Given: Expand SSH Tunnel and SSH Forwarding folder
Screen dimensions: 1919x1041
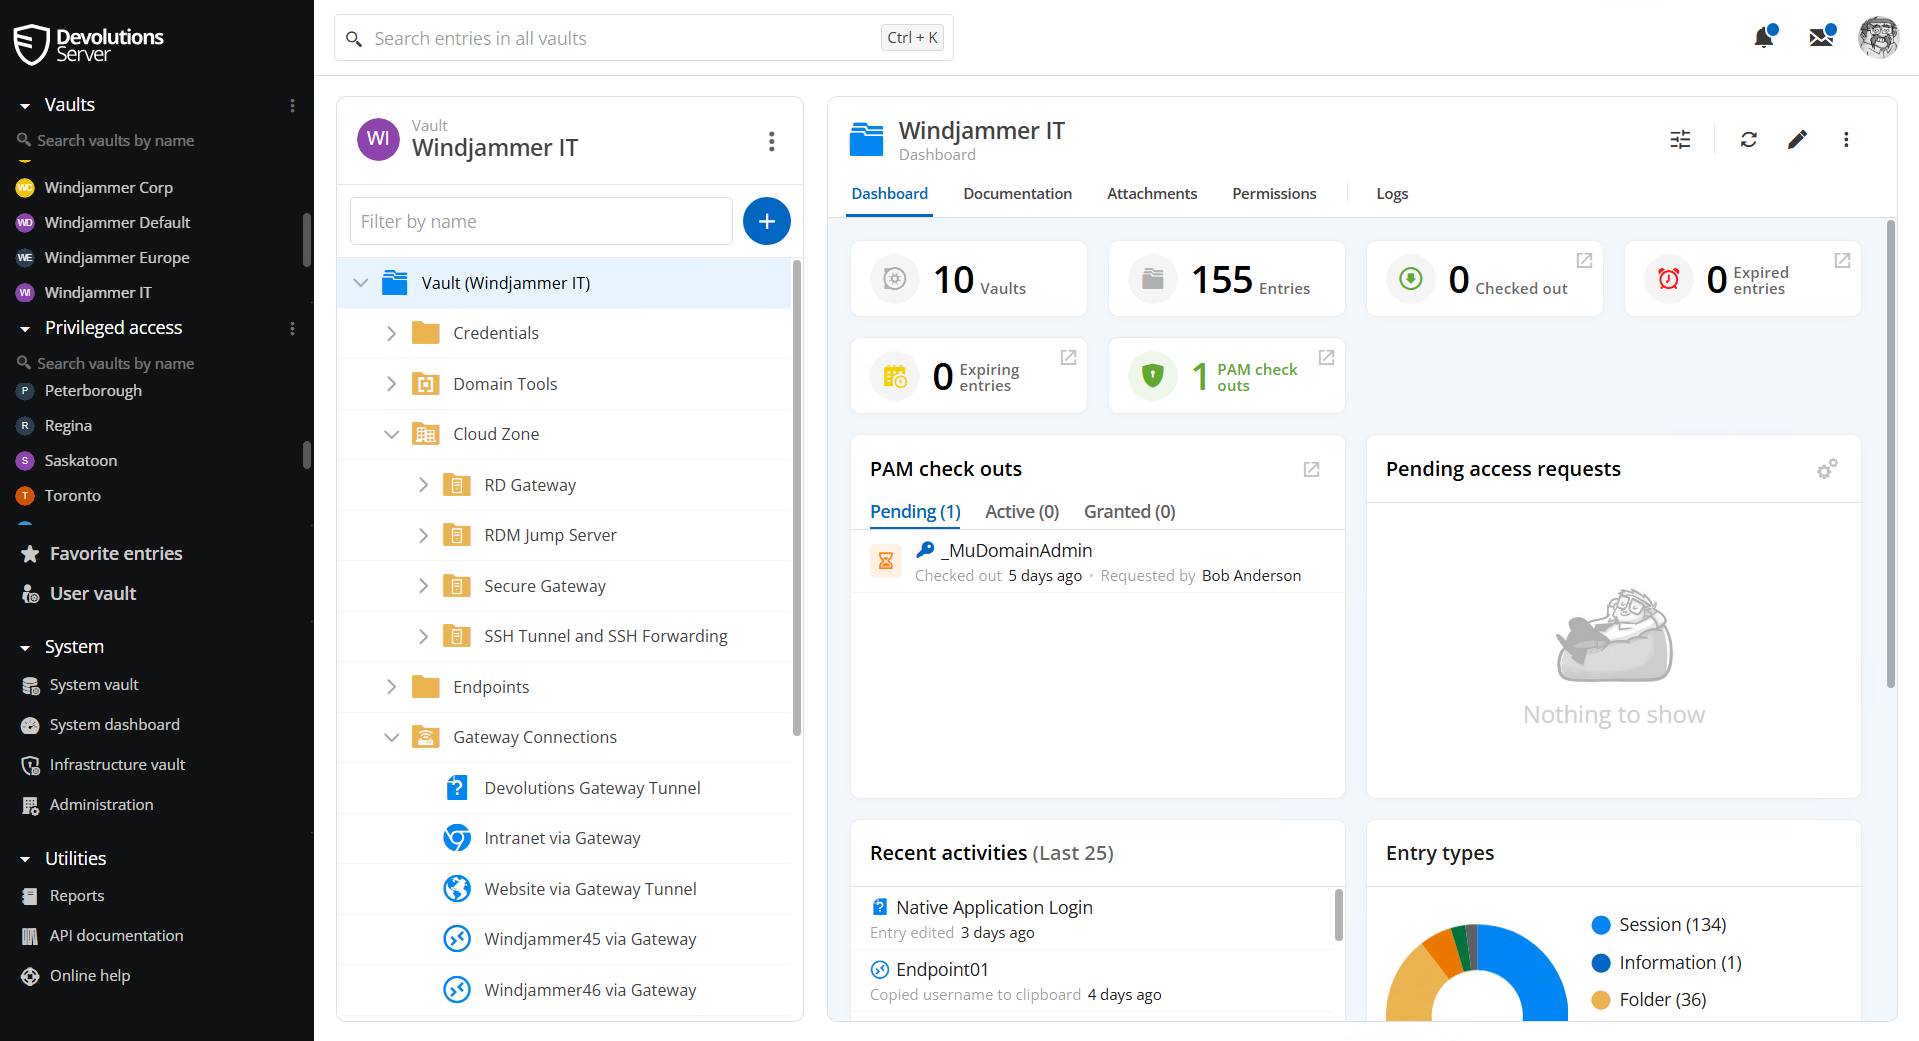Looking at the screenshot, I should tap(423, 636).
